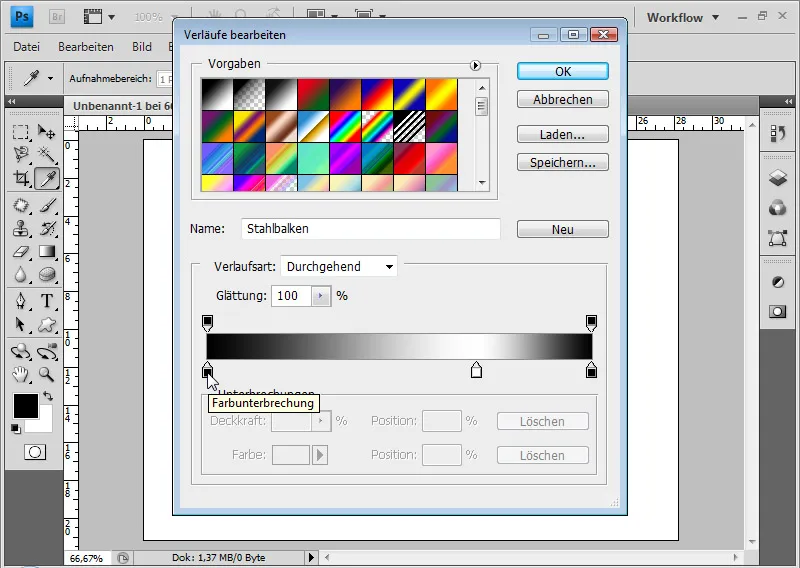Select the Path Selection tool
The image size is (800, 568).
20,324
